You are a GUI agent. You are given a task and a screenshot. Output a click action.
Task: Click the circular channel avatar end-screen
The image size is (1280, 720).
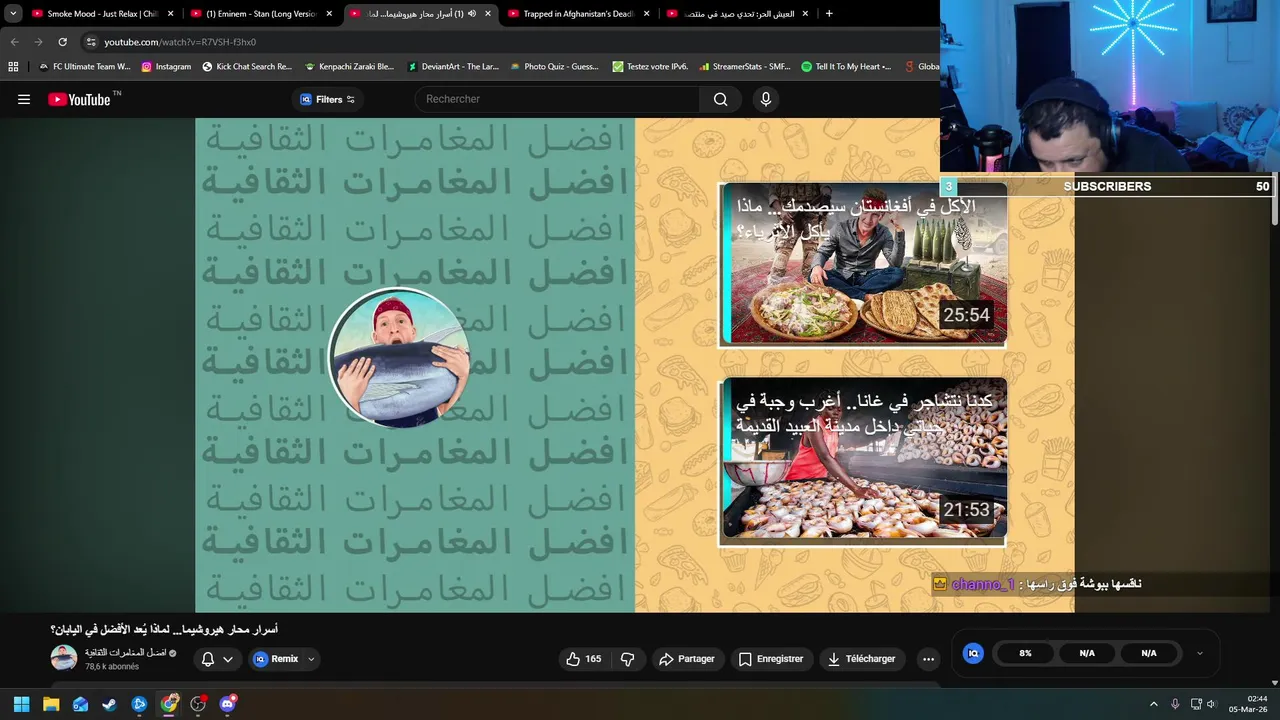coord(400,358)
